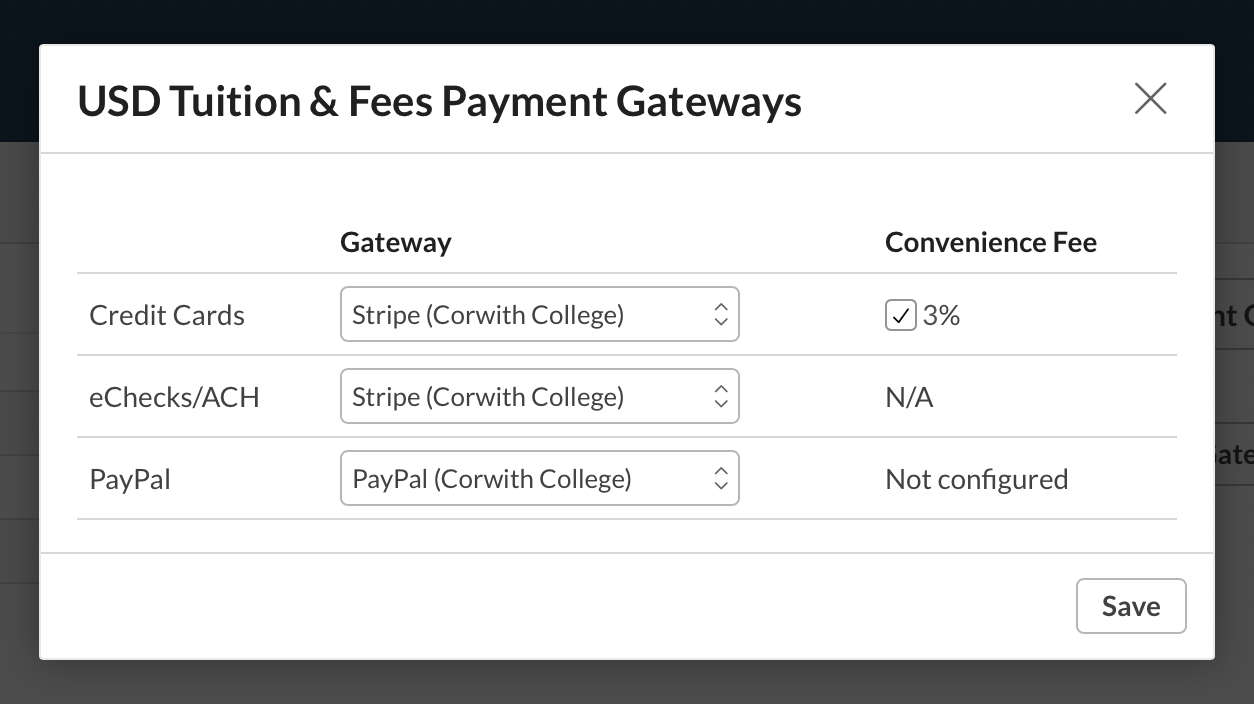Click the checkmark inside the 3% fee checkbox
The image size is (1254, 704).
coord(900,315)
